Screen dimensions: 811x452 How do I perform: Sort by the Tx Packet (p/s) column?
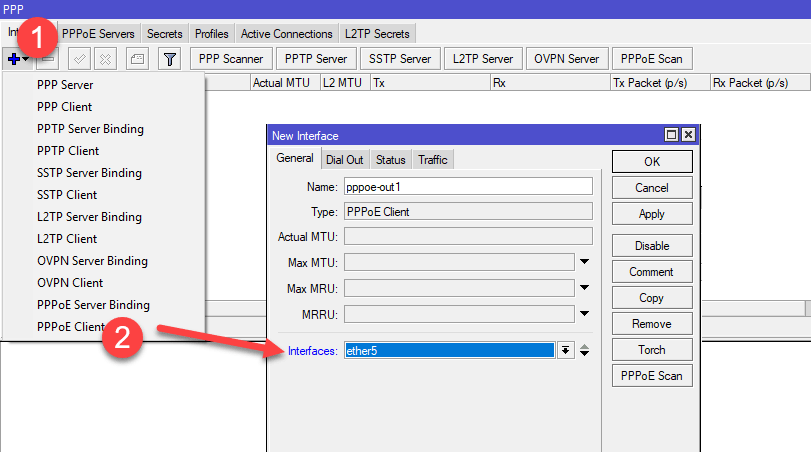click(x=660, y=83)
